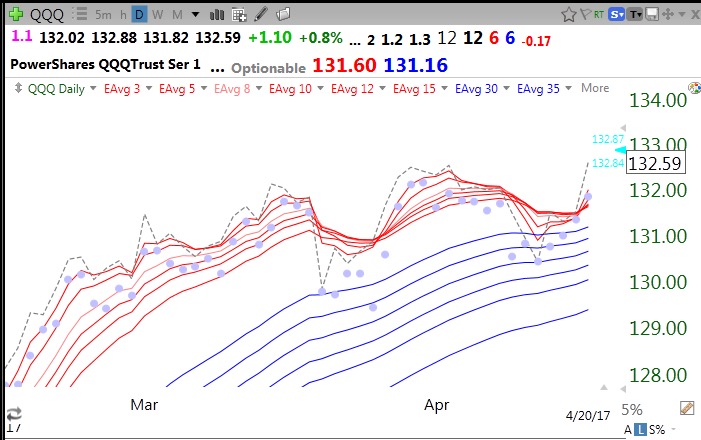Select the pencil drawing tools icon
Image resolution: width=701 pixels, height=440 pixels.
point(261,14)
